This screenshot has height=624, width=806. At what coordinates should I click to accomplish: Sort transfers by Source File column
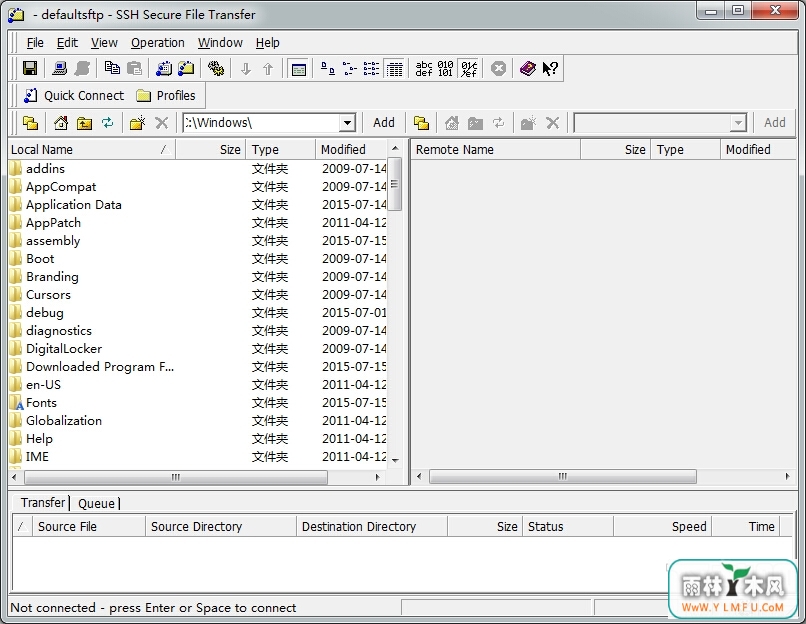[88, 526]
